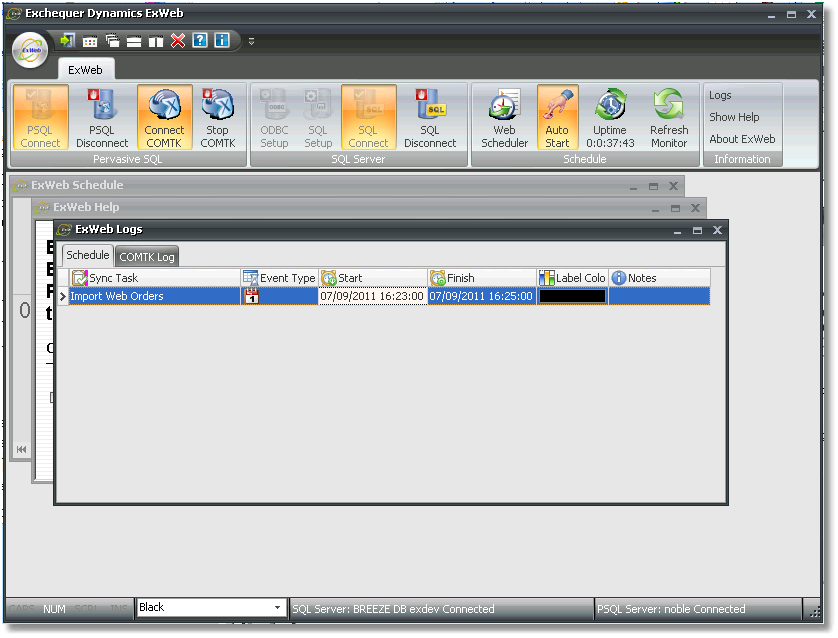
Task: Sort by the Start column header
Action: pos(373,278)
